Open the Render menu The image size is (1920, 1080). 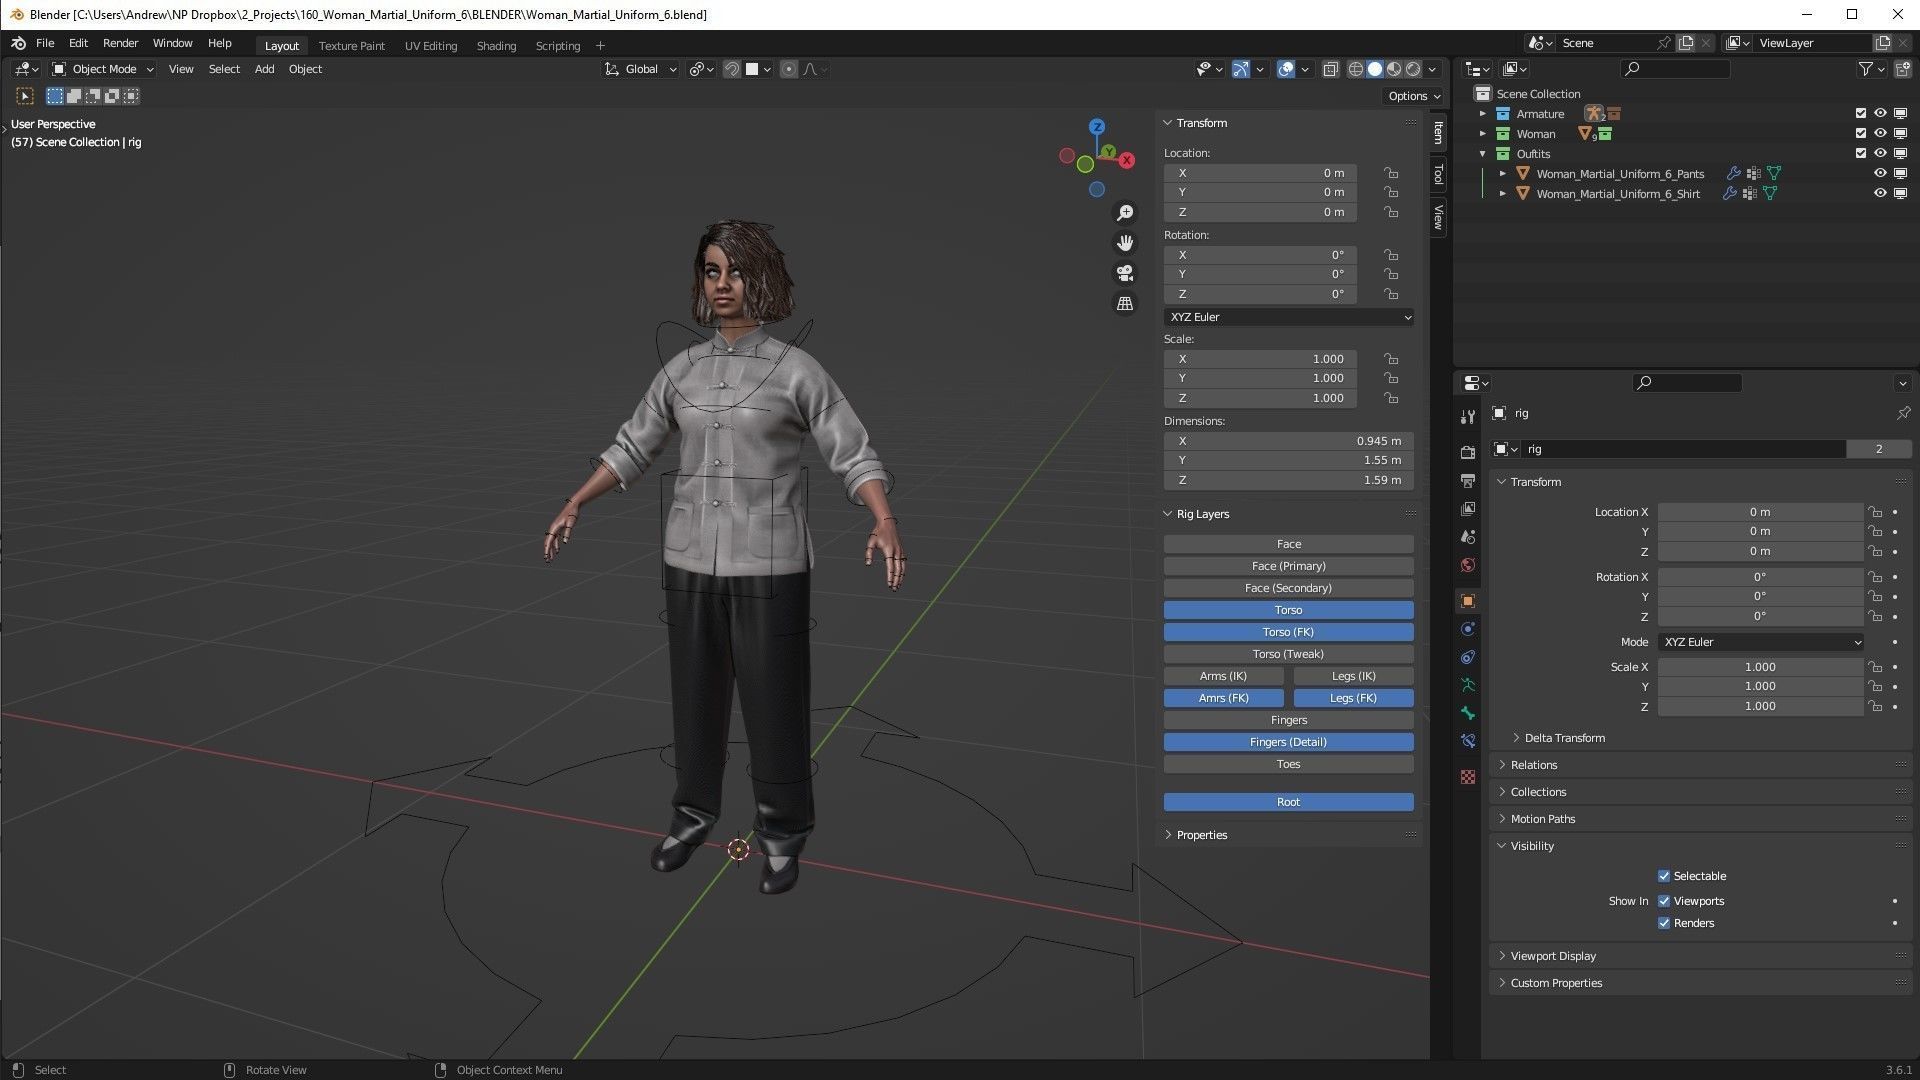point(120,43)
